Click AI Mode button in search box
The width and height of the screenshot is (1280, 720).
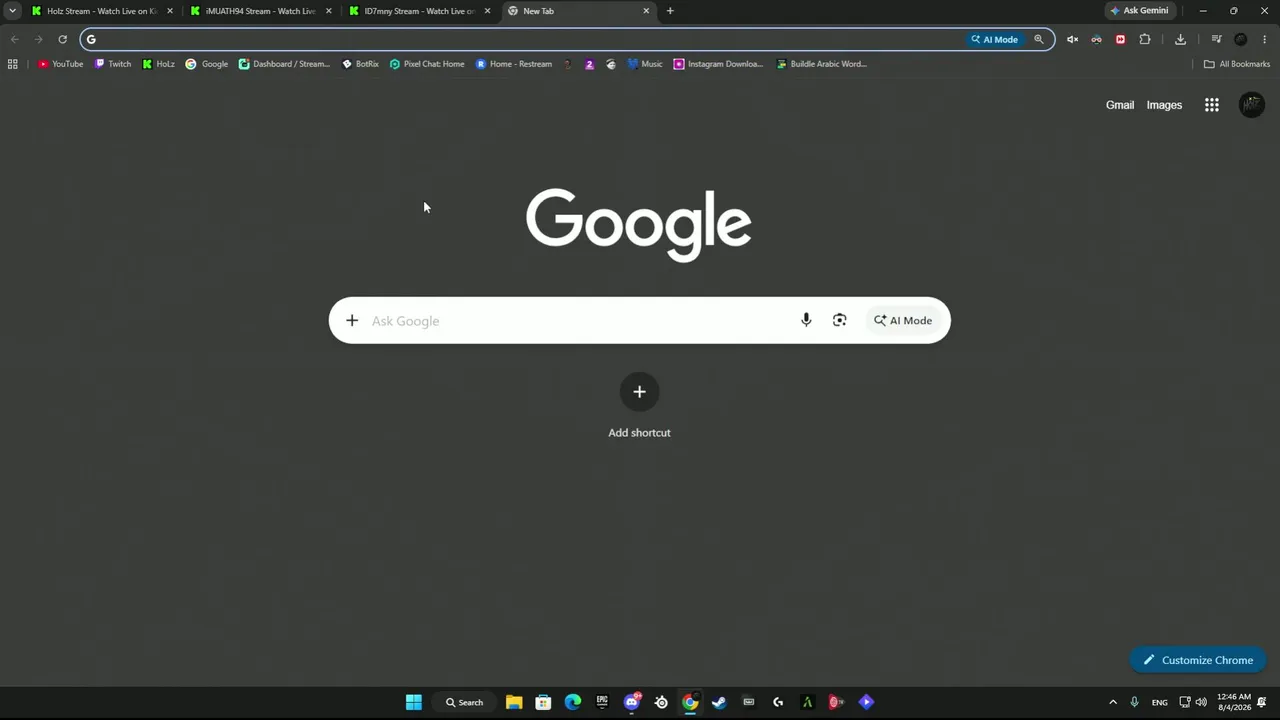[903, 321]
